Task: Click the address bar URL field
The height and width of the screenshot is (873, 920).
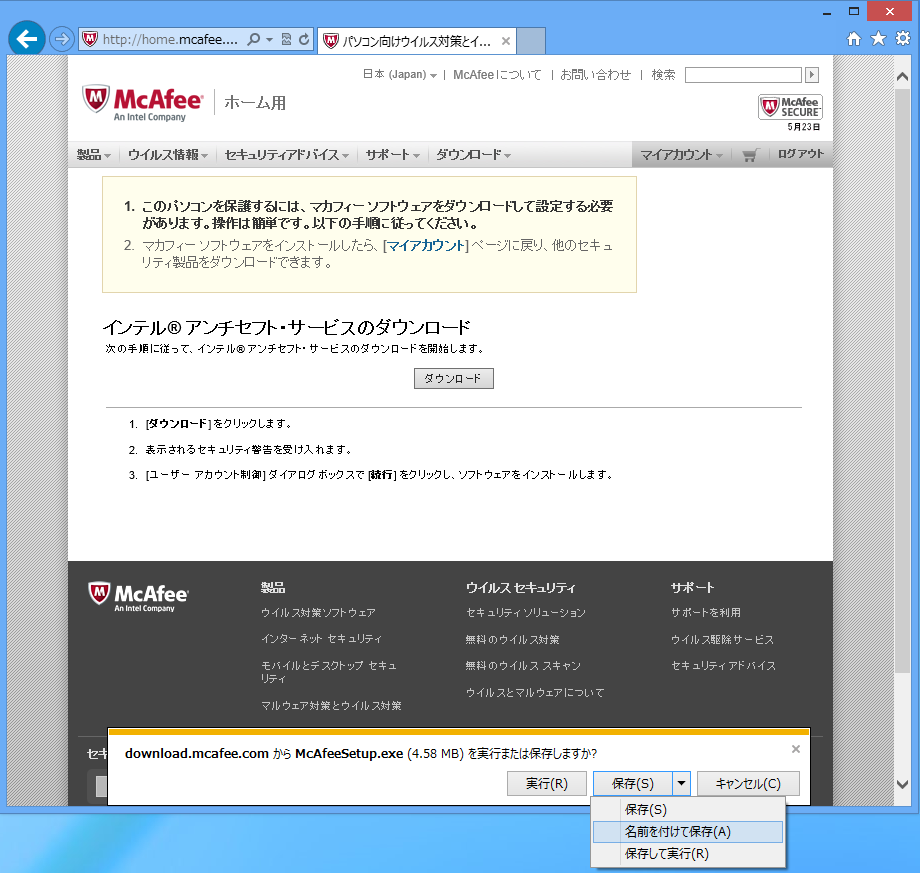Action: coord(170,39)
